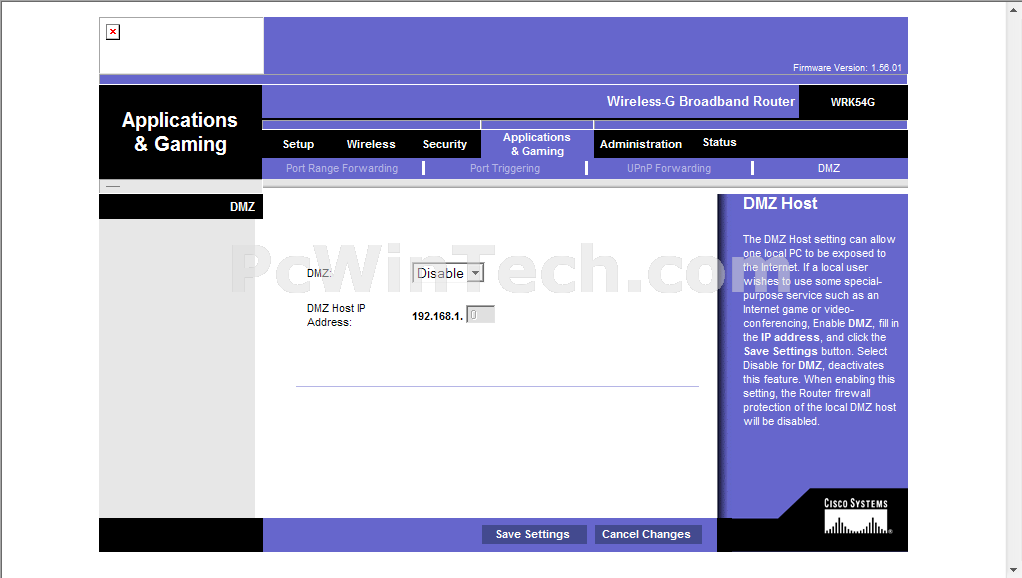Open the Status tab
Screen dimensions: 1022x578
[x=720, y=142]
